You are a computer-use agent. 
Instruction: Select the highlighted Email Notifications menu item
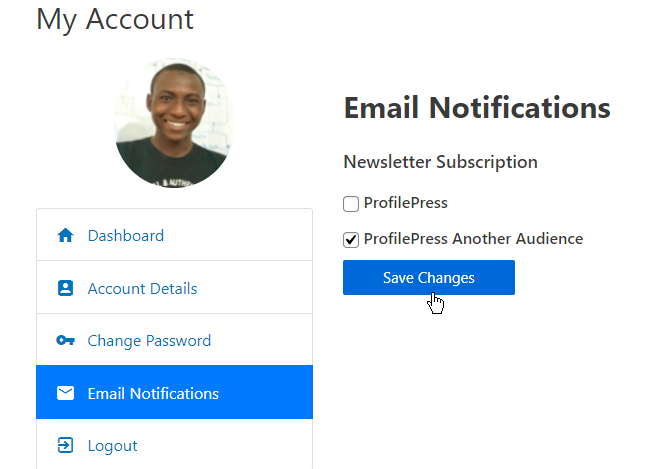click(x=174, y=392)
